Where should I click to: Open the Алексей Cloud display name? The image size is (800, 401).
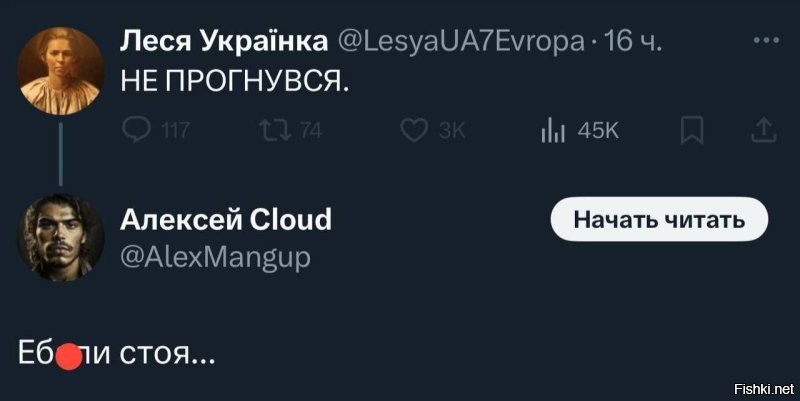coord(226,219)
